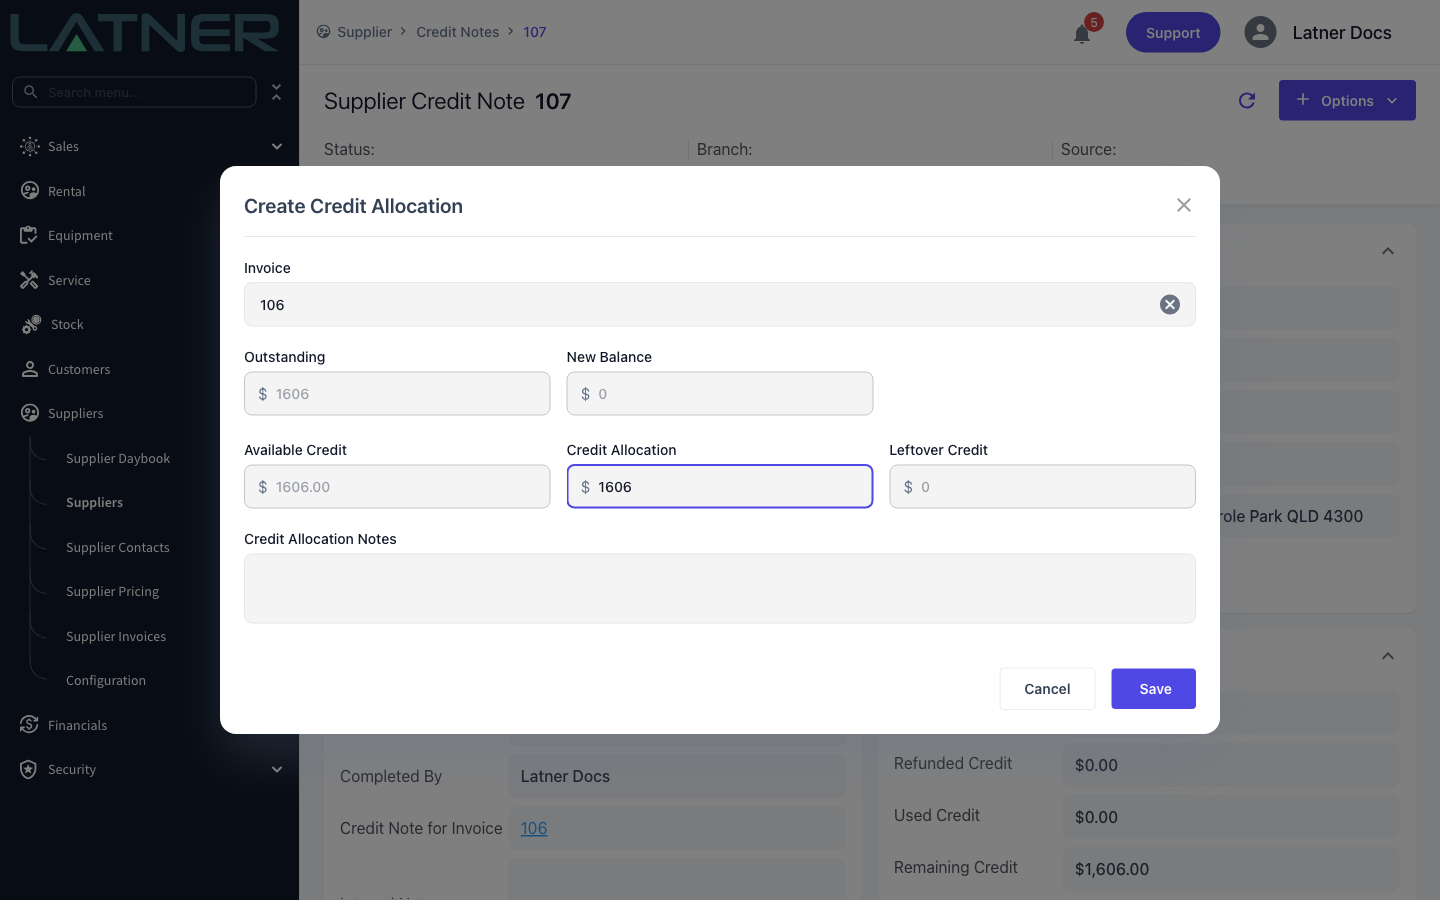Click the refresh icon beside Options
This screenshot has width=1440, height=900.
(1247, 100)
